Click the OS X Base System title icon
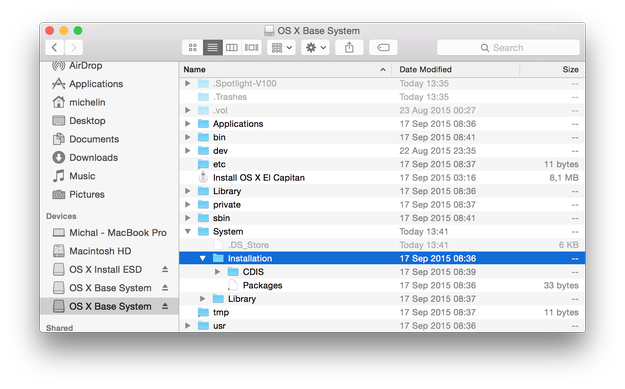Viewport: 625px width, 389px height. (269, 31)
